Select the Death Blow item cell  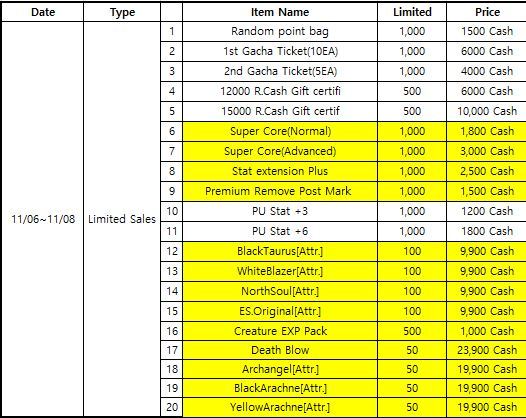click(280, 350)
